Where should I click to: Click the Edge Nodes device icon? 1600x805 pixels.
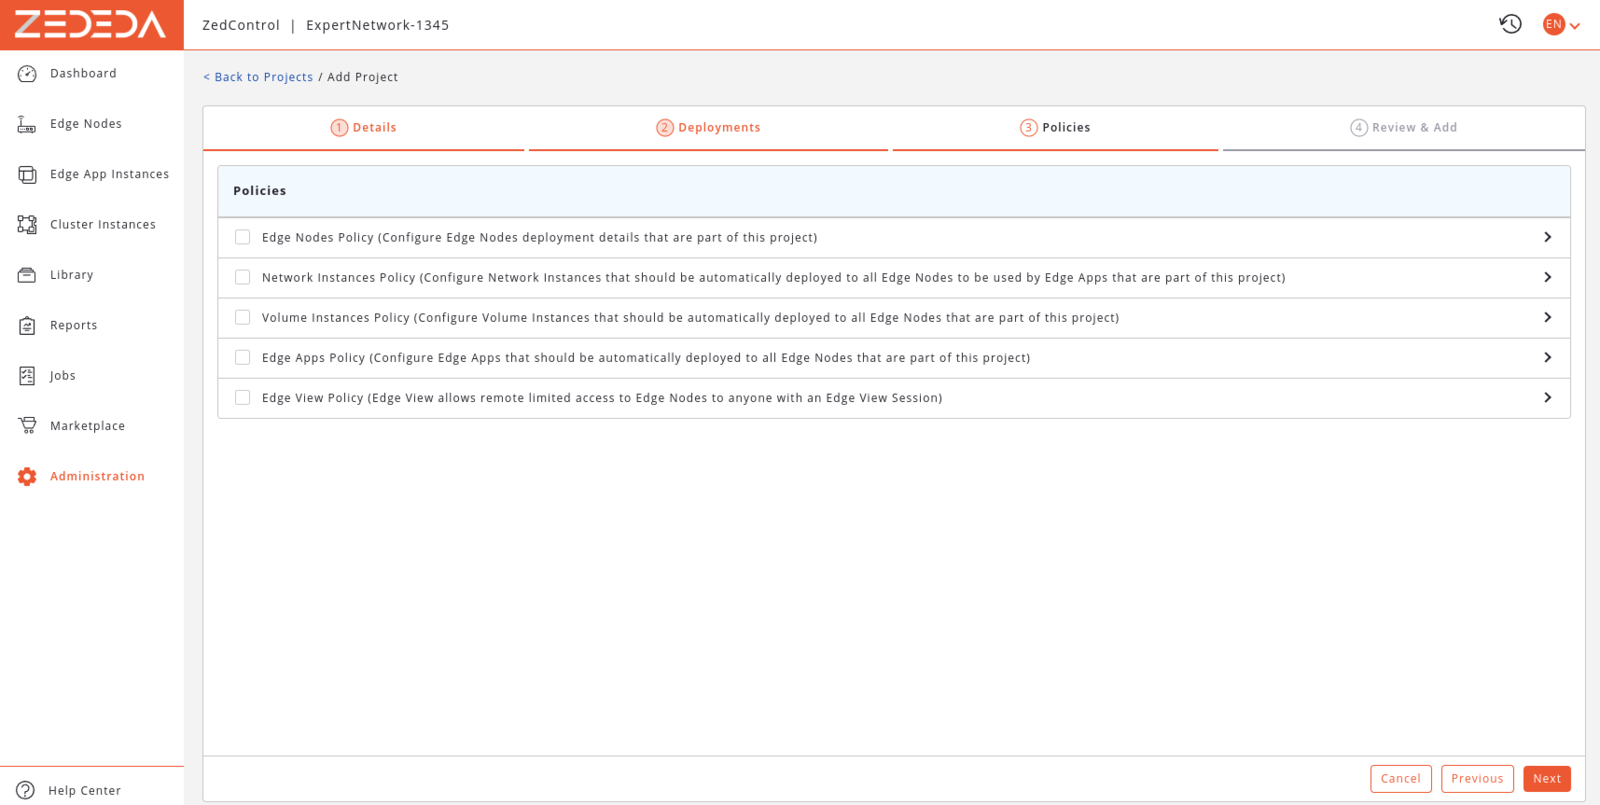(27, 124)
